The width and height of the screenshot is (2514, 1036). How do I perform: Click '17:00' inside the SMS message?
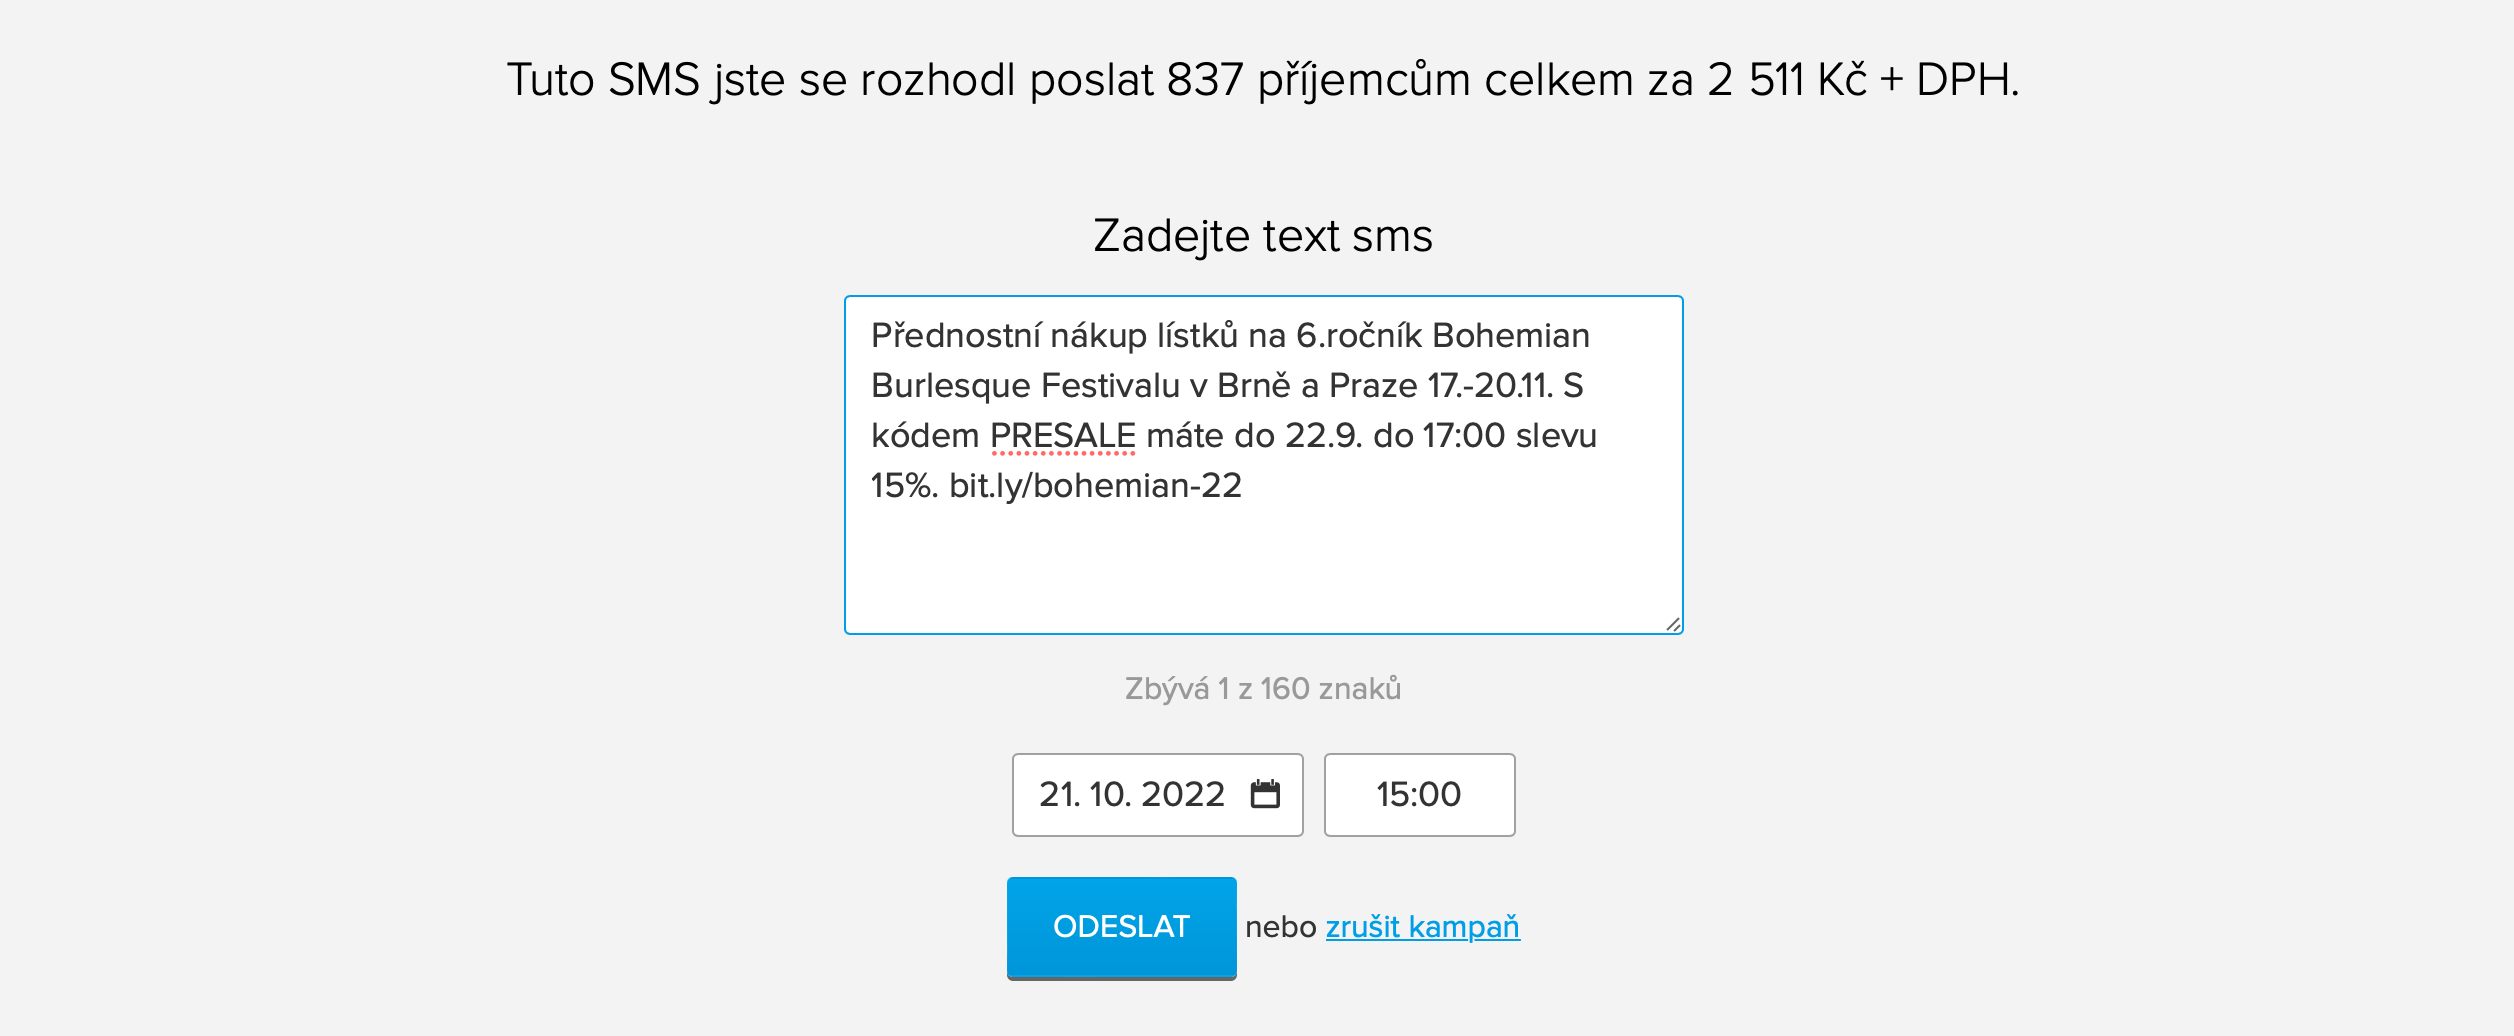pos(1463,436)
